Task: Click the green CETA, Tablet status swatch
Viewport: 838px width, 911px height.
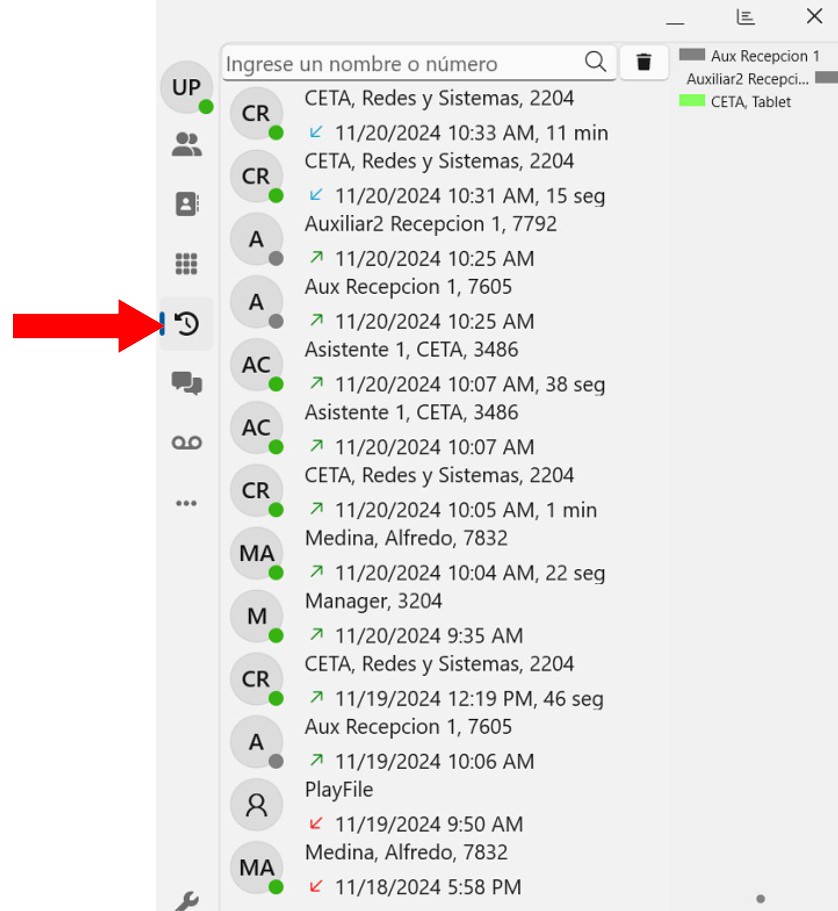Action: tap(692, 101)
